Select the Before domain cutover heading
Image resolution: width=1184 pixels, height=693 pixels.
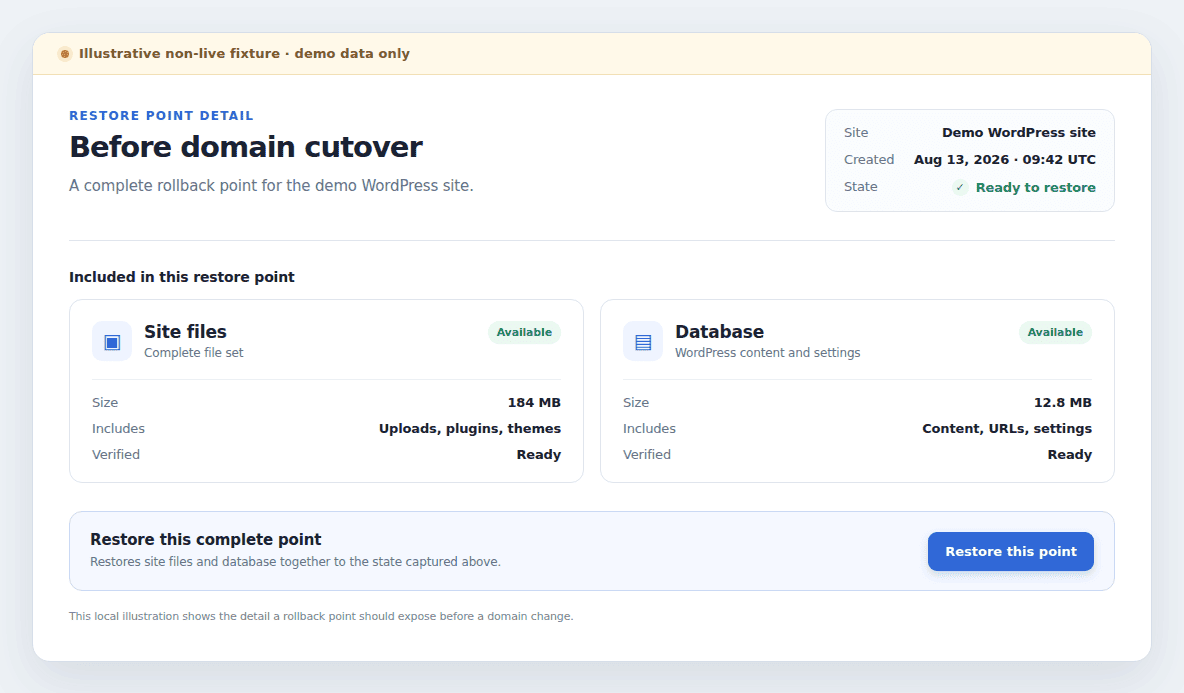246,146
